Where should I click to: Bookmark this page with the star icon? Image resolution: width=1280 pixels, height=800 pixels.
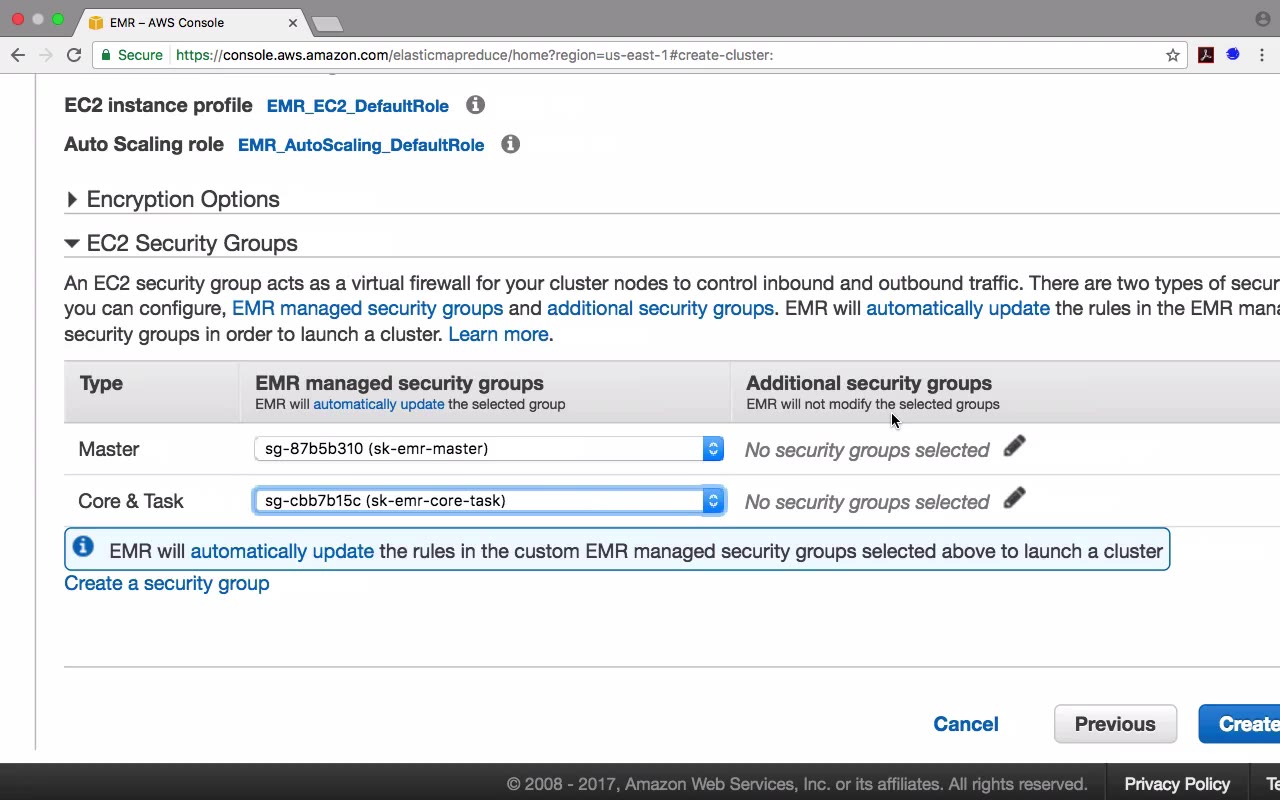(x=1173, y=55)
